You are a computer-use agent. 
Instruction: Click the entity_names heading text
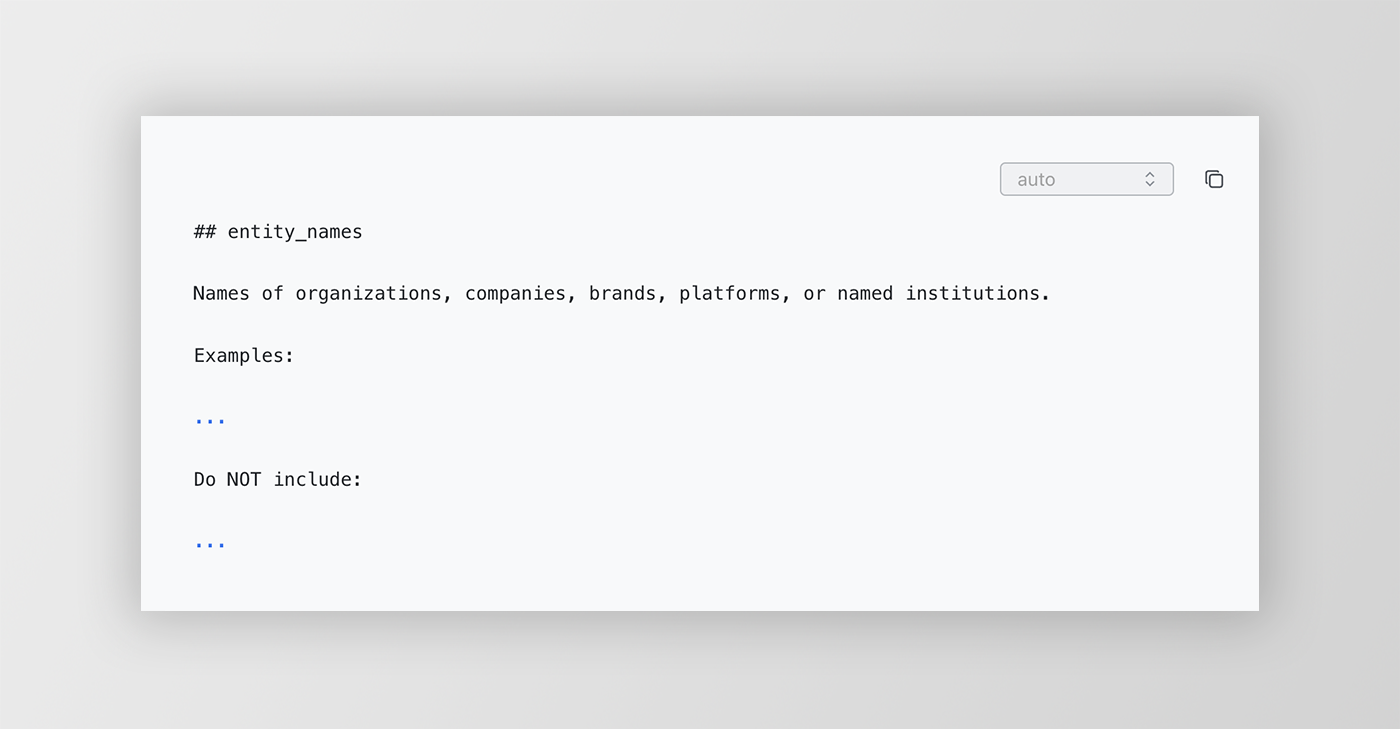(x=295, y=232)
